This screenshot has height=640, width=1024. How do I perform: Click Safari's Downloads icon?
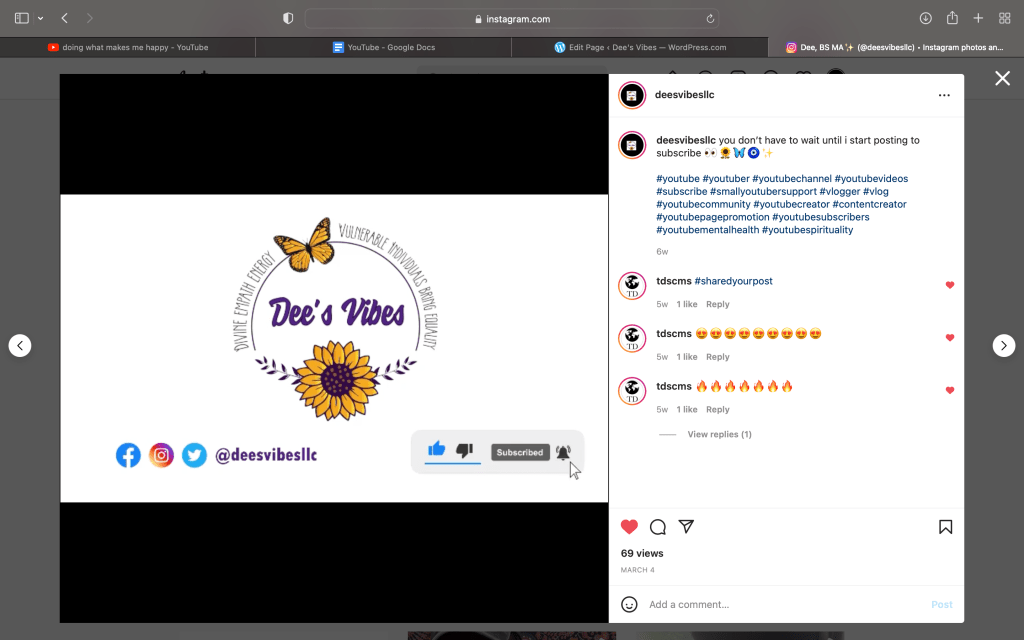(x=925, y=18)
